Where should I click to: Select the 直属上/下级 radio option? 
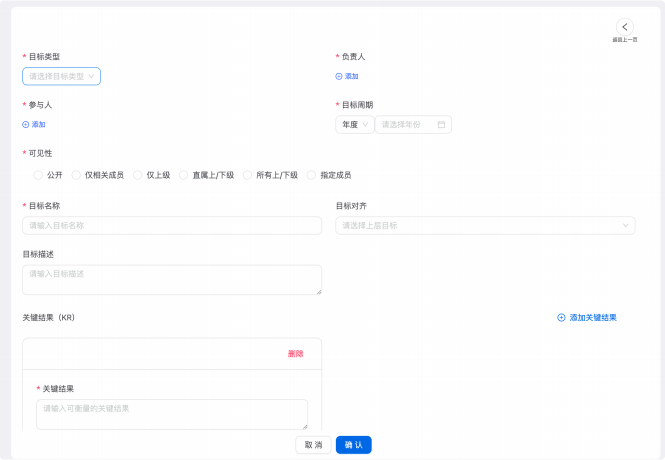[184, 175]
